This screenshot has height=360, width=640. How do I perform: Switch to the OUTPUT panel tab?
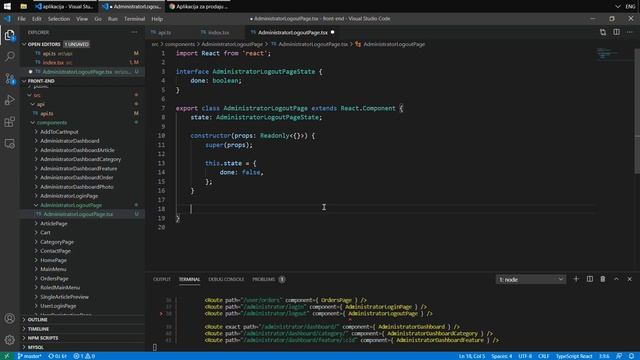[162, 280]
